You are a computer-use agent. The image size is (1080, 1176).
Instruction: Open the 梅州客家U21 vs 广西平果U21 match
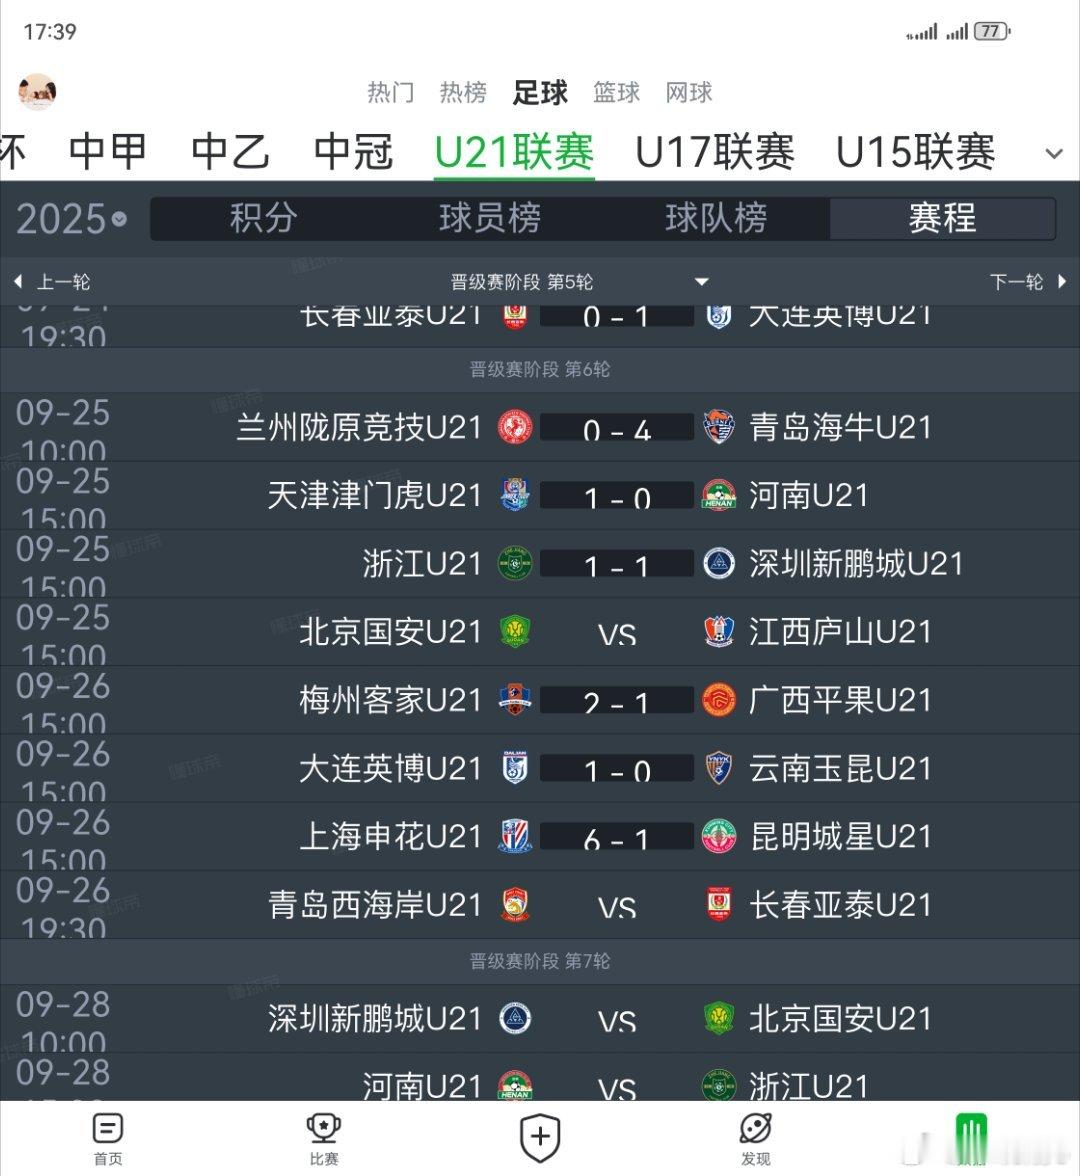point(540,700)
